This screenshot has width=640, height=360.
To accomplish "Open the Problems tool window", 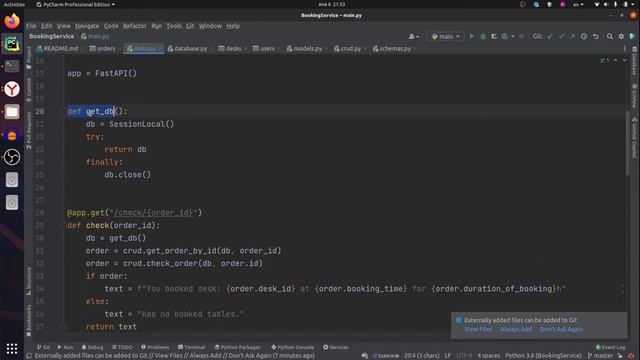I will [x=155, y=347].
